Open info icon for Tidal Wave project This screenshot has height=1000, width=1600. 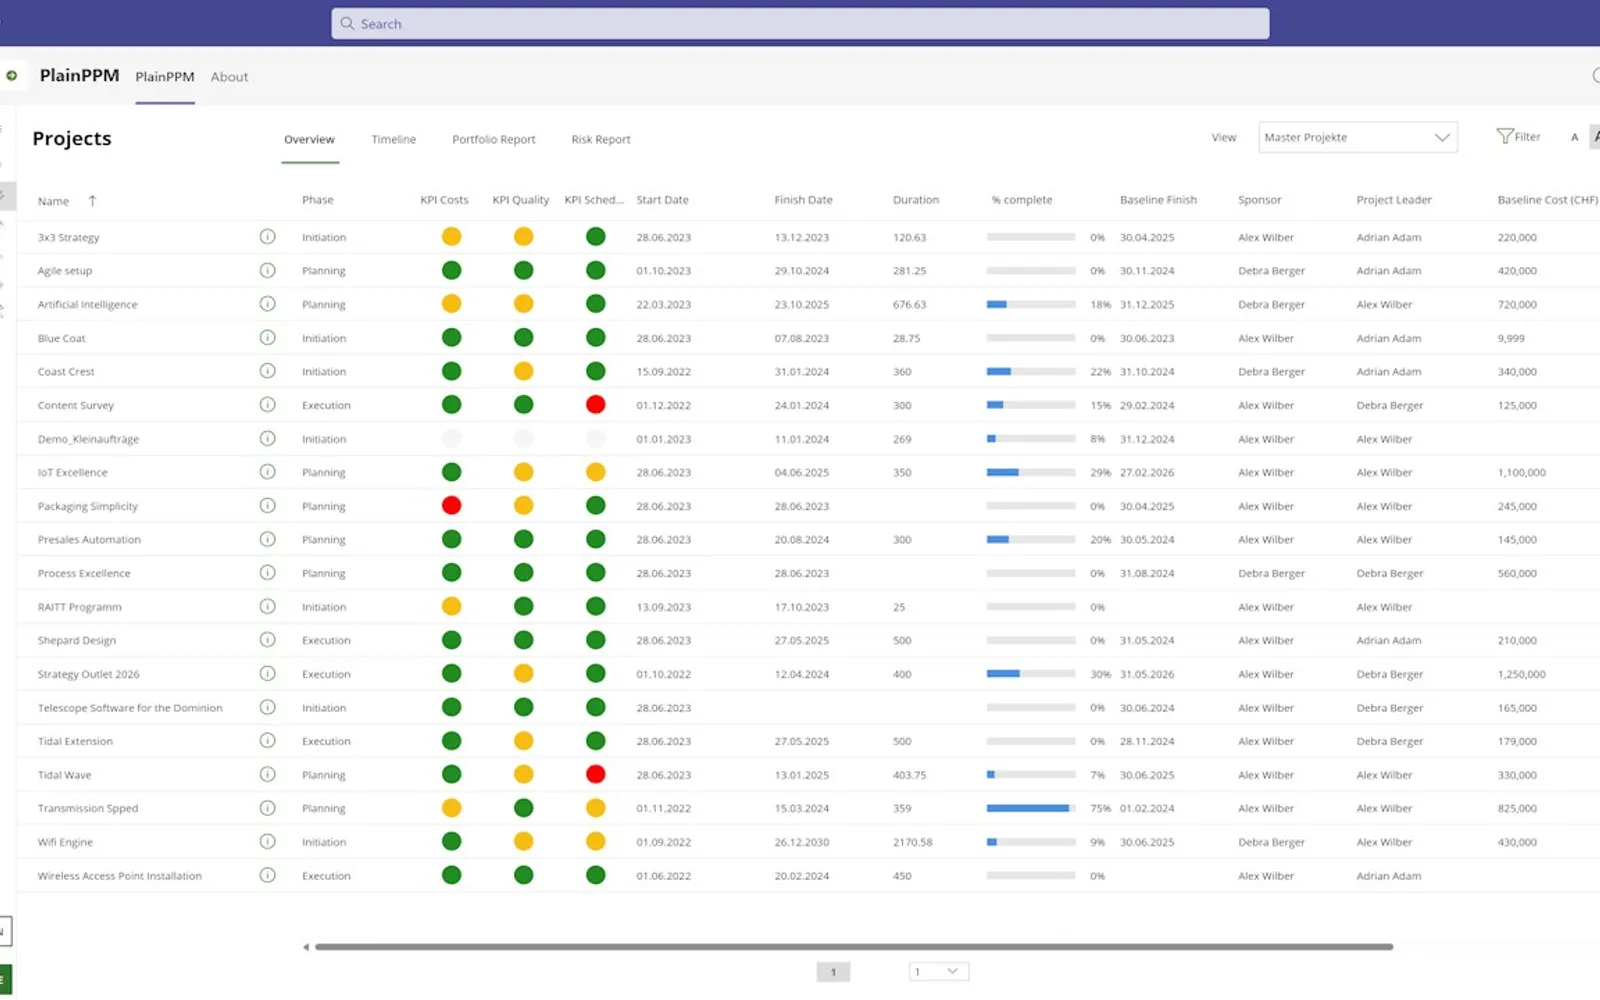point(267,774)
